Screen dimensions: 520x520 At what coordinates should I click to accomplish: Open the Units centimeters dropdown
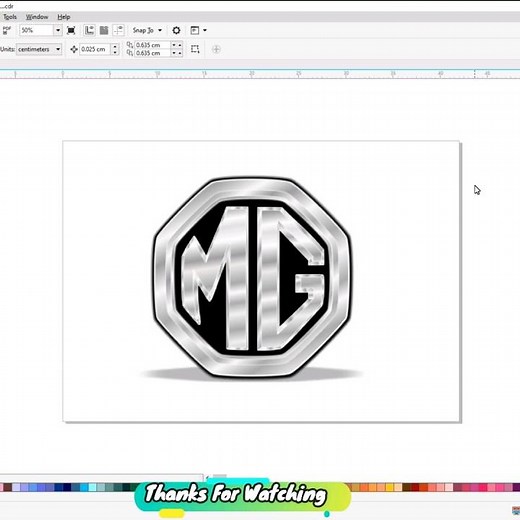coord(39,49)
